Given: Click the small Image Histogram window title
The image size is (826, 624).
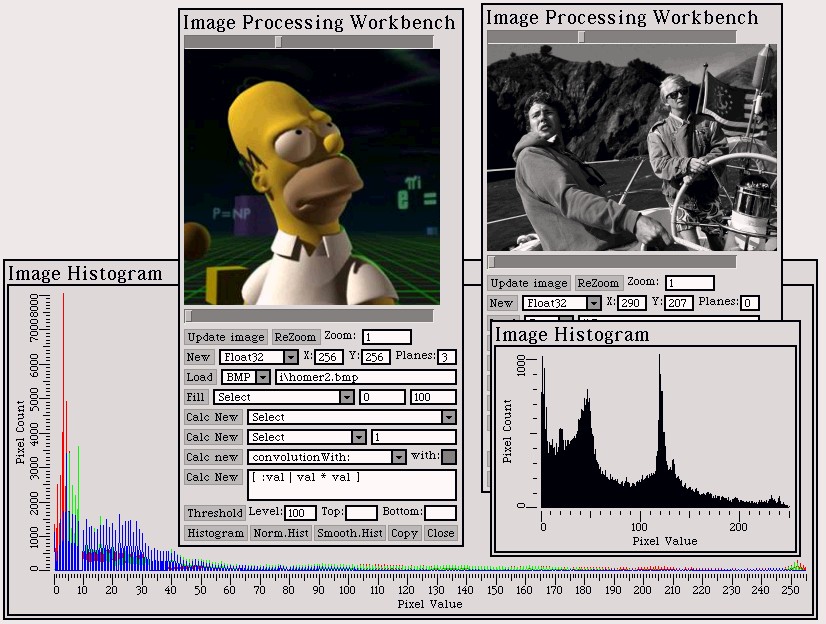Looking at the screenshot, I should (x=572, y=335).
